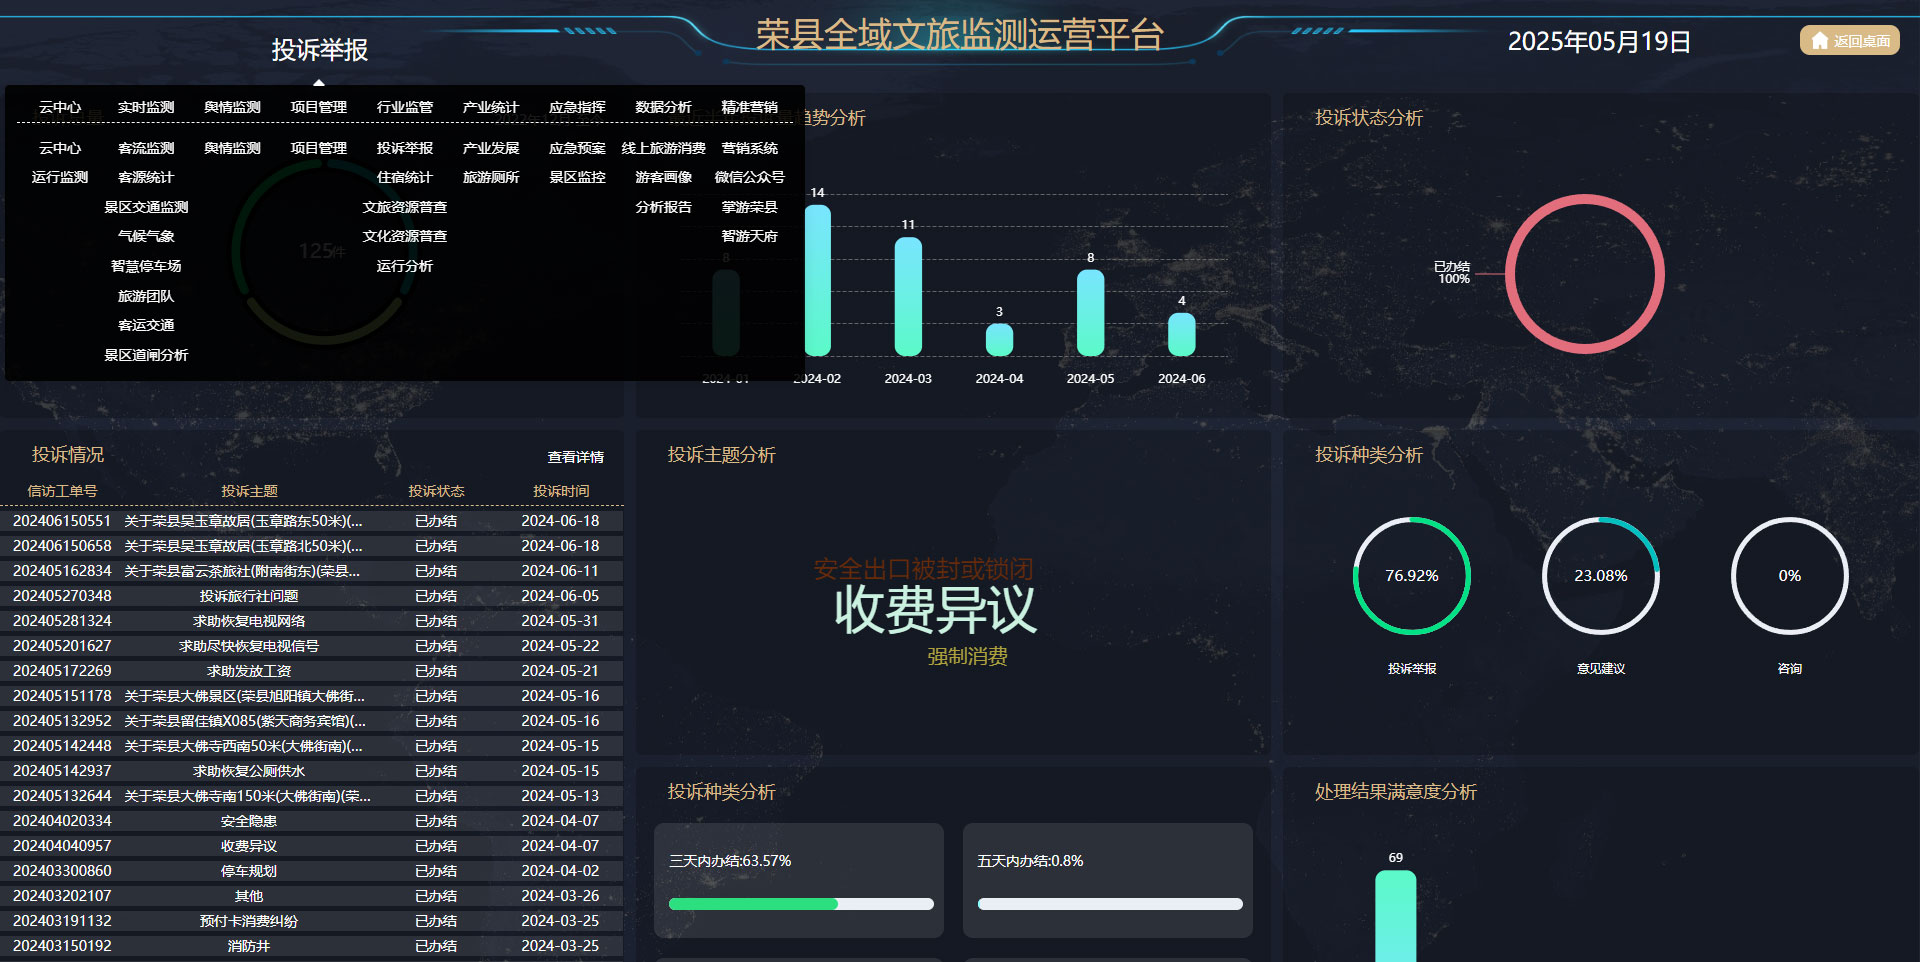Screen dimensions: 1920x962
Task: Select 项目管理 in the navigation bar
Action: pos(318,106)
